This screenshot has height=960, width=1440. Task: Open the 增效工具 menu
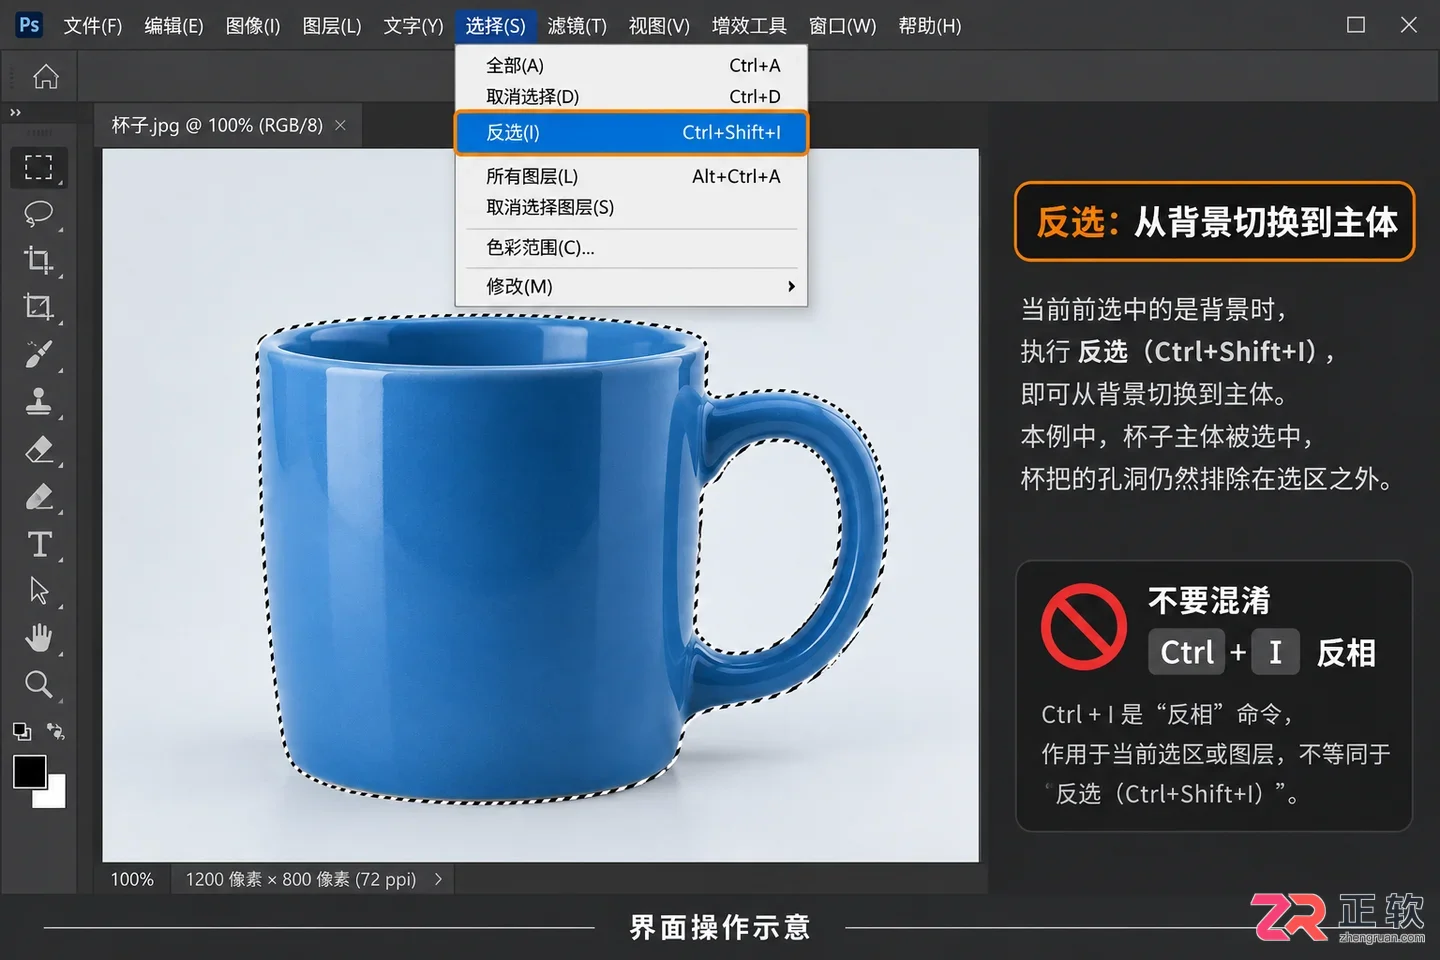tap(749, 26)
